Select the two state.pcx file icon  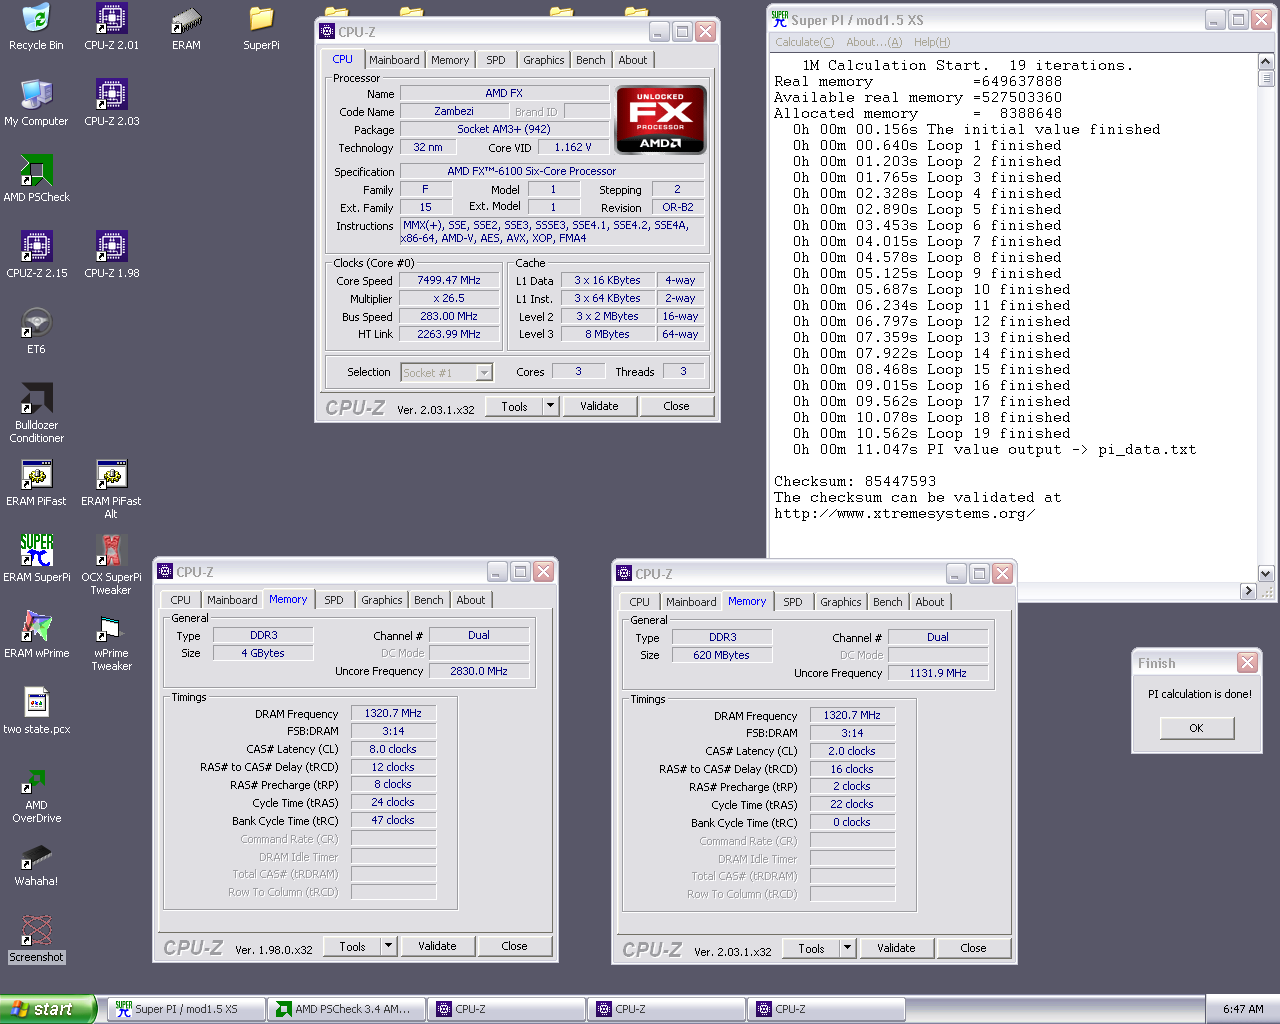tap(36, 711)
